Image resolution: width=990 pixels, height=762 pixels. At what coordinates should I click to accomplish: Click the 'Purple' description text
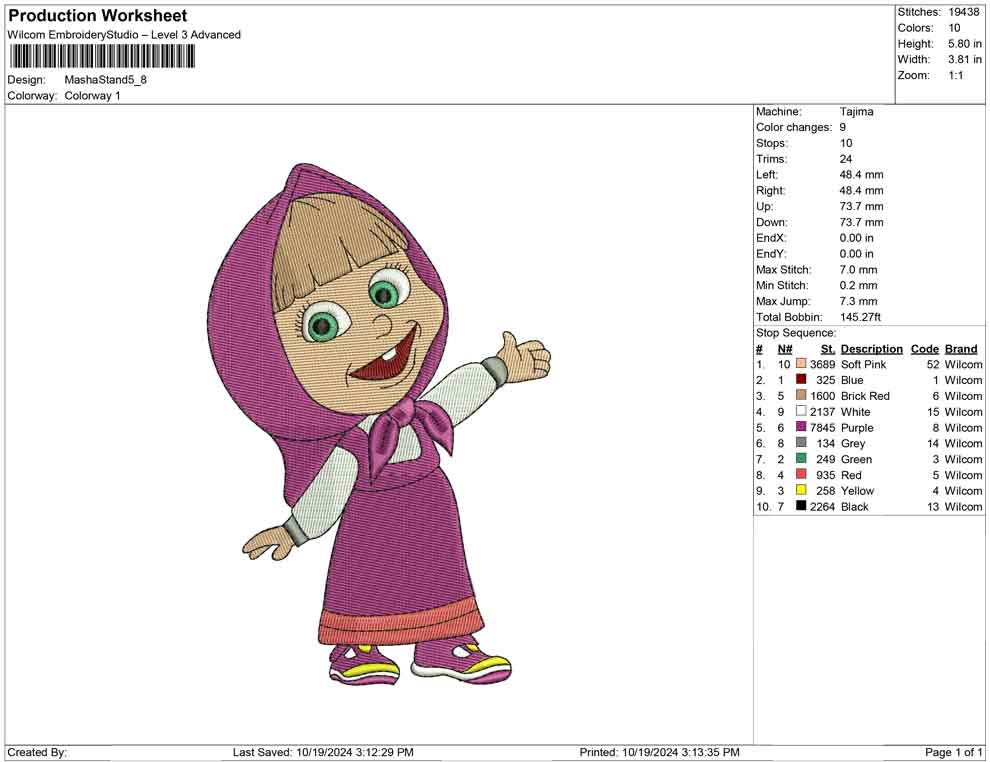click(857, 427)
